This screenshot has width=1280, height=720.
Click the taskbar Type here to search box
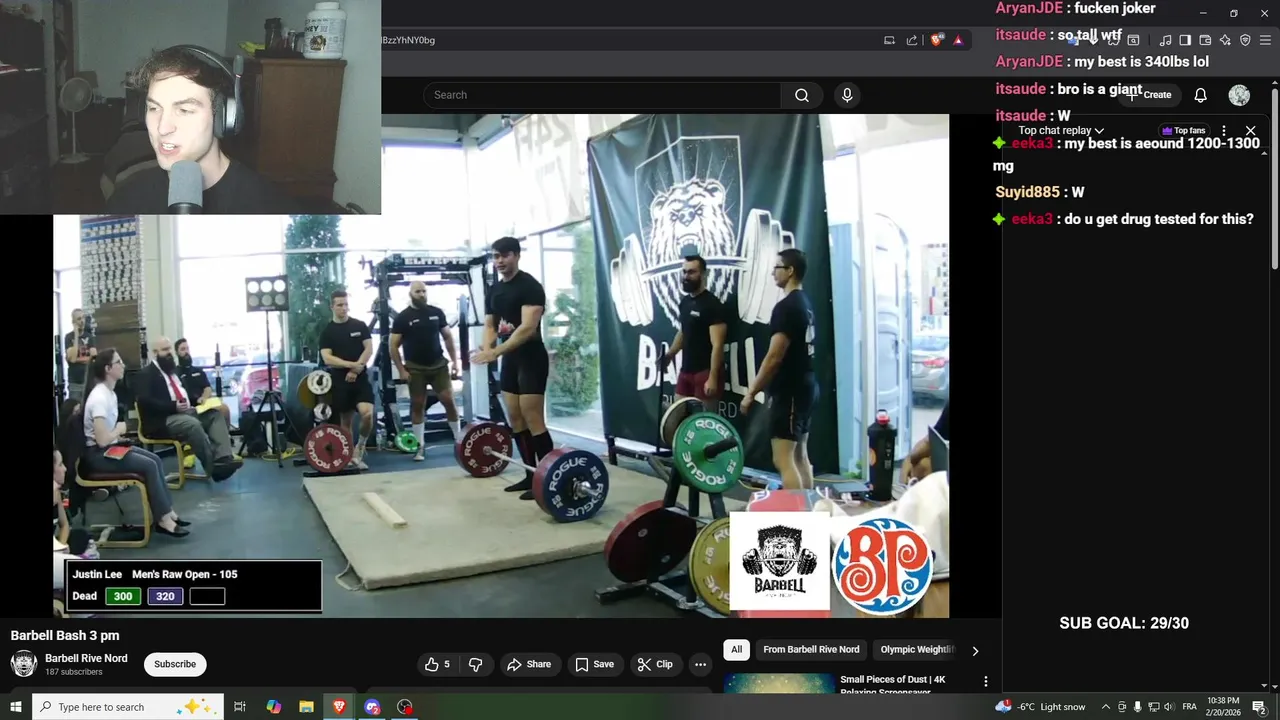[x=128, y=707]
